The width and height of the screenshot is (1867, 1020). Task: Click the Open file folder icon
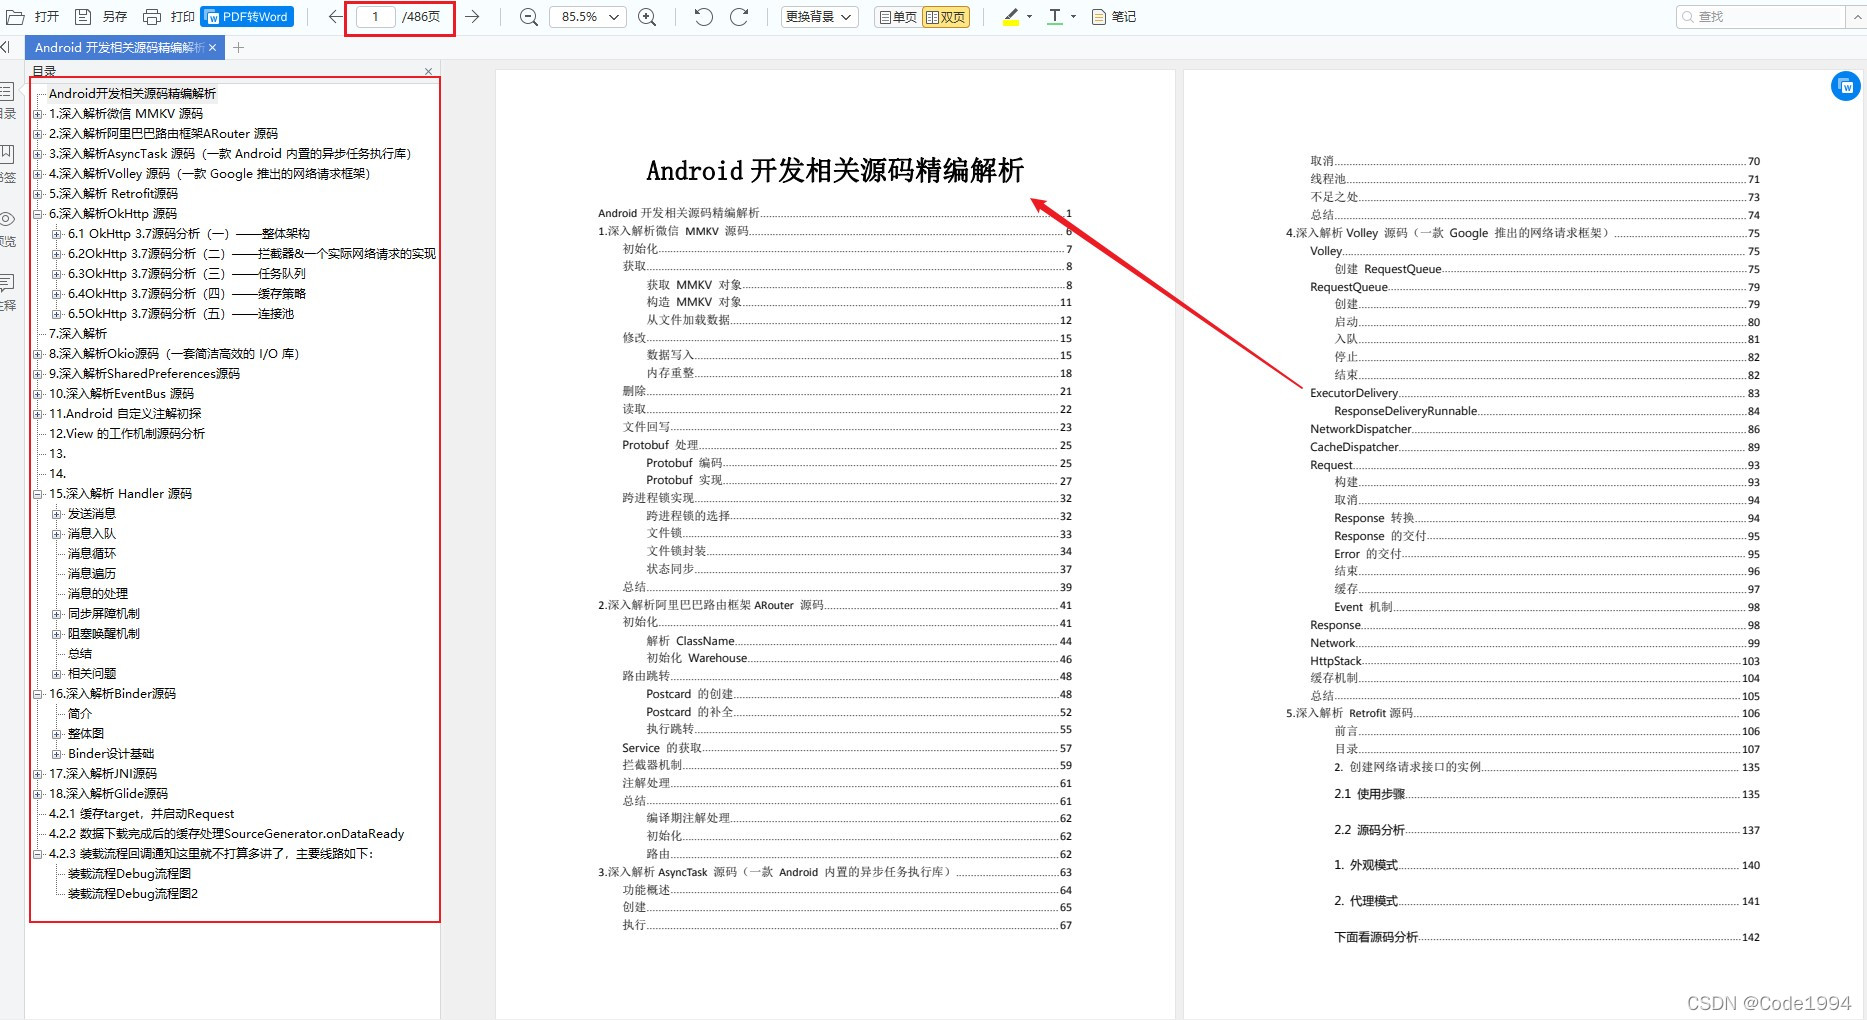[x=15, y=17]
